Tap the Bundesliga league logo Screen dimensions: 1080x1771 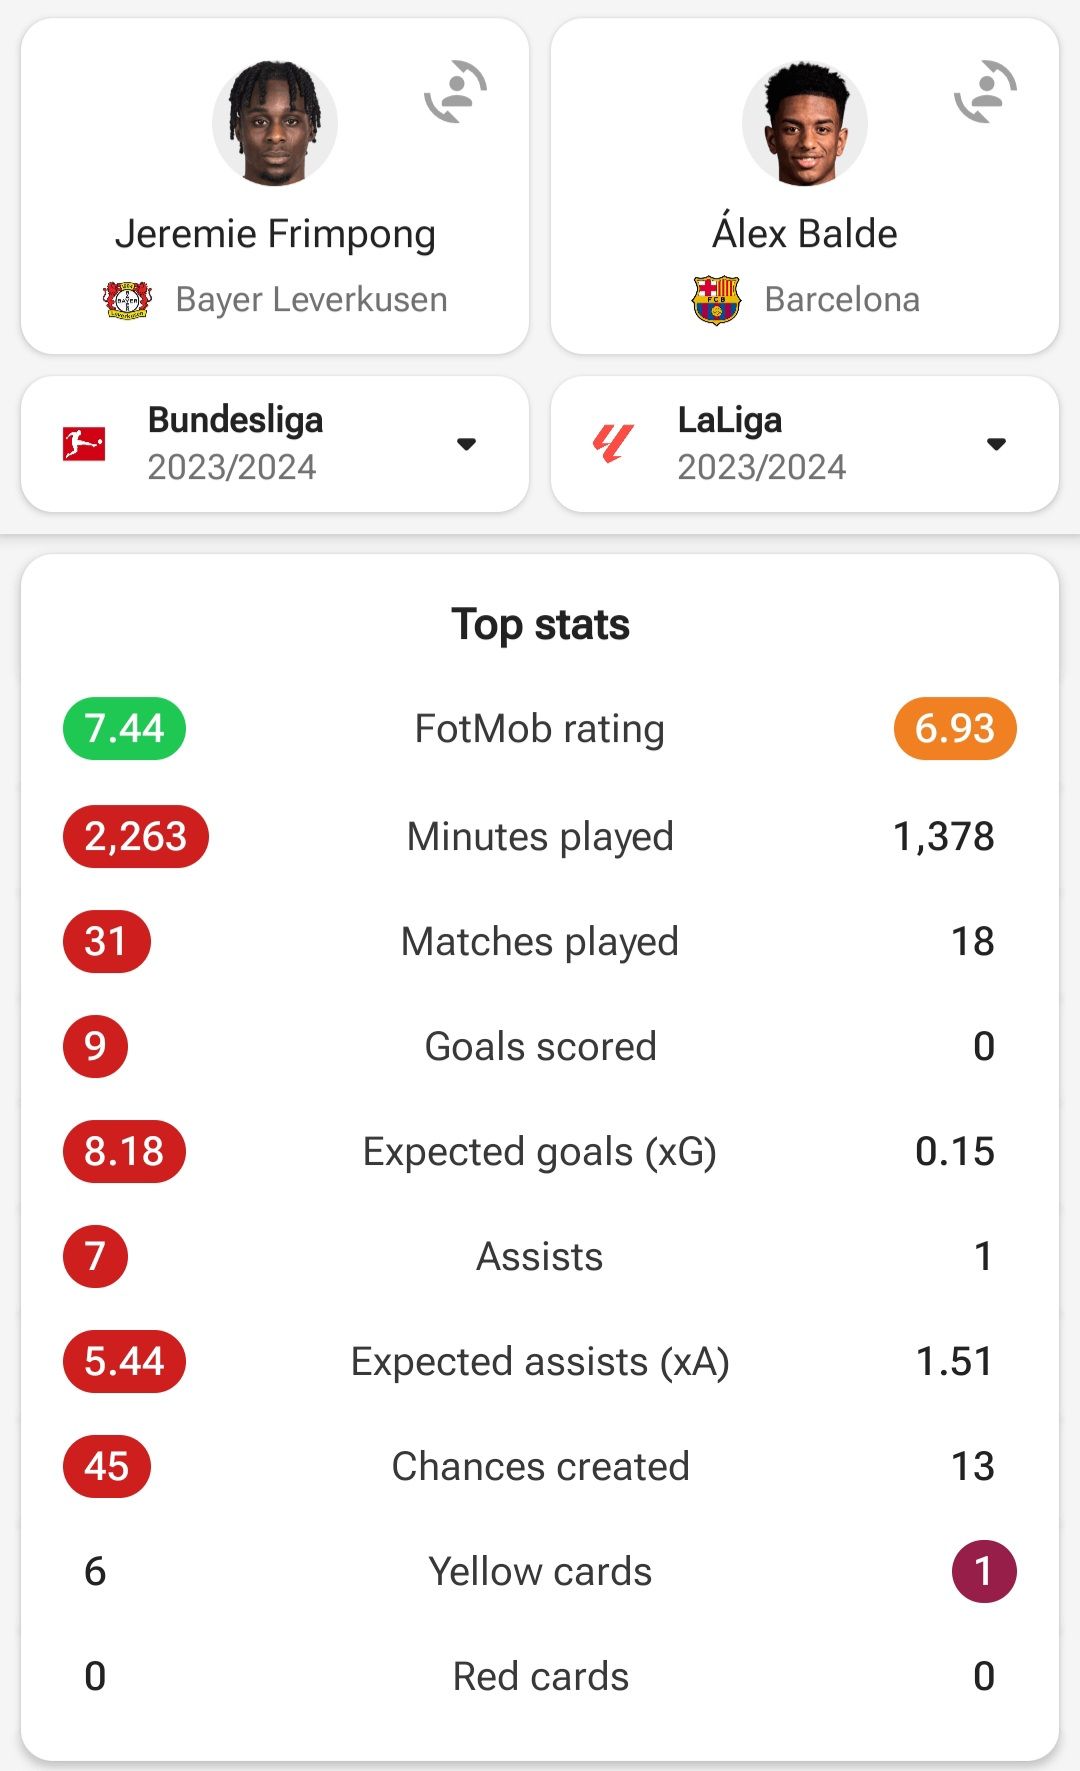tap(84, 444)
